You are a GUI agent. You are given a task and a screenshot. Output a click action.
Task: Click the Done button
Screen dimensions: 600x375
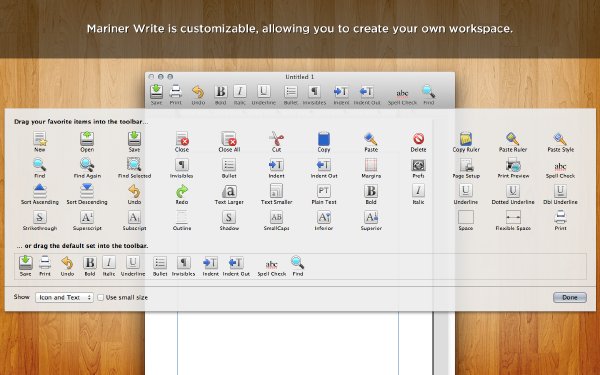(569, 297)
